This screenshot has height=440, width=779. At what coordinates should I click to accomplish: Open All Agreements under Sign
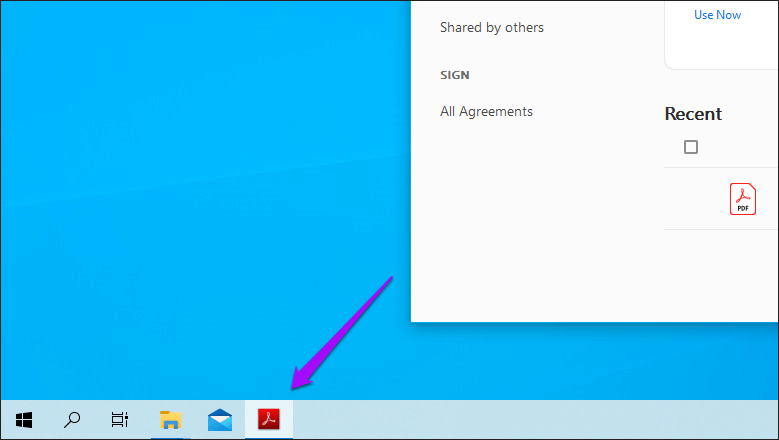(x=486, y=111)
